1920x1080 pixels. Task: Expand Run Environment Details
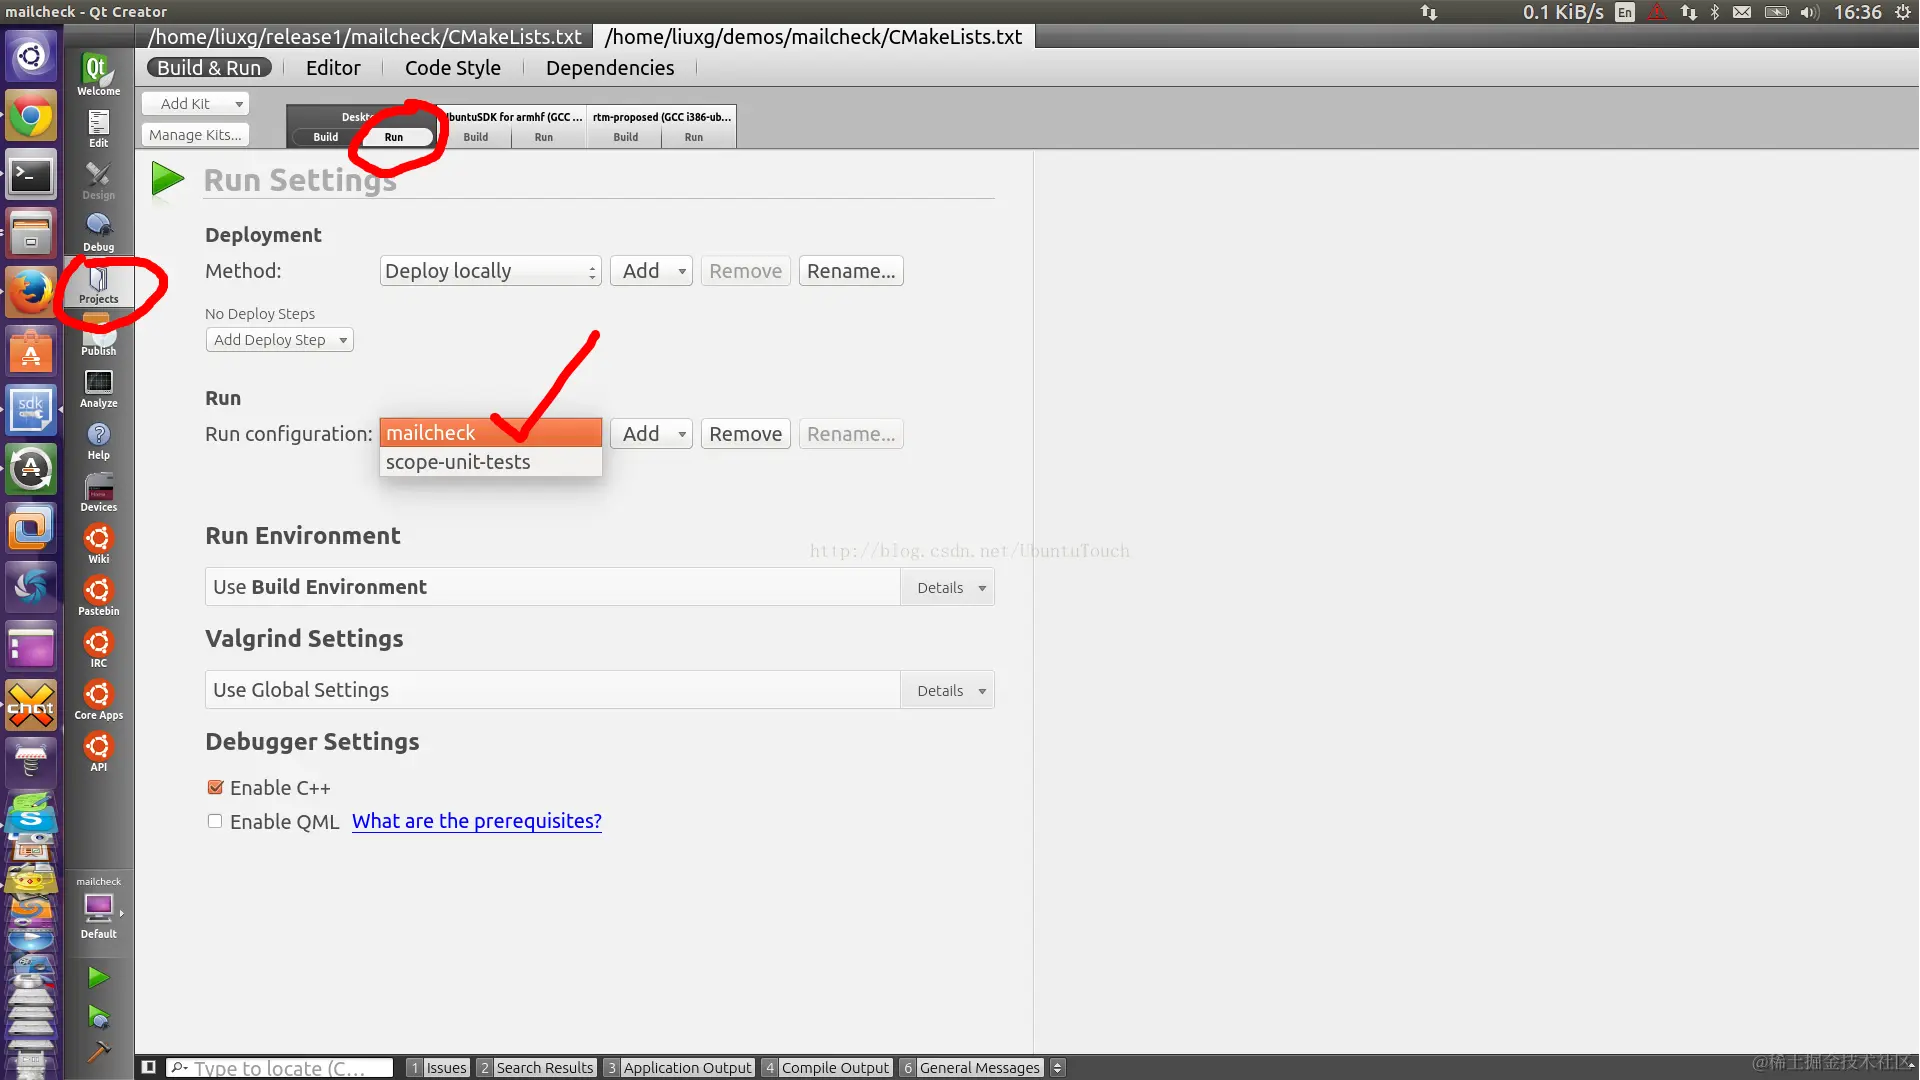949,588
